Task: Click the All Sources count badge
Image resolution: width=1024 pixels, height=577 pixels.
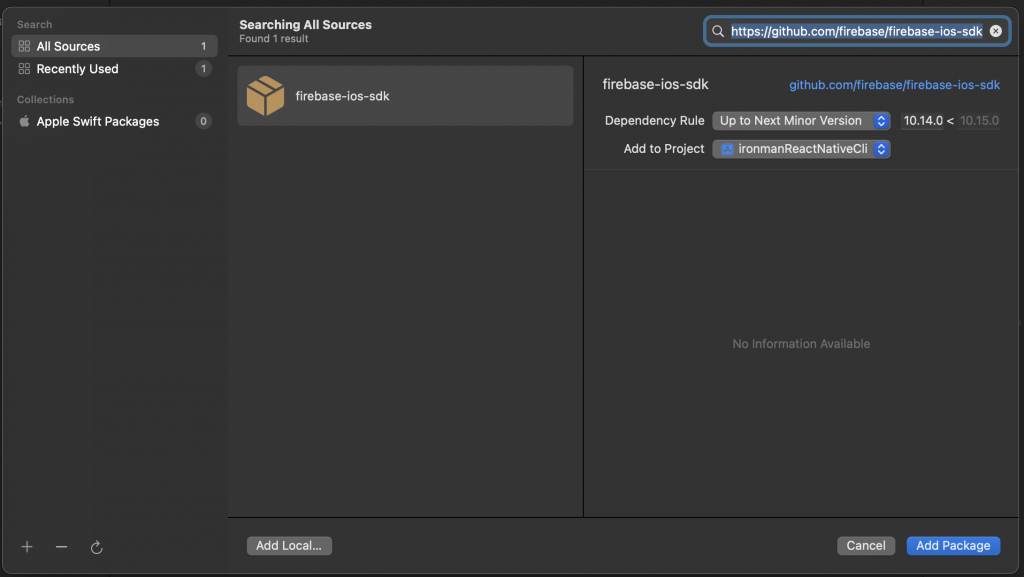Action: click(x=203, y=46)
